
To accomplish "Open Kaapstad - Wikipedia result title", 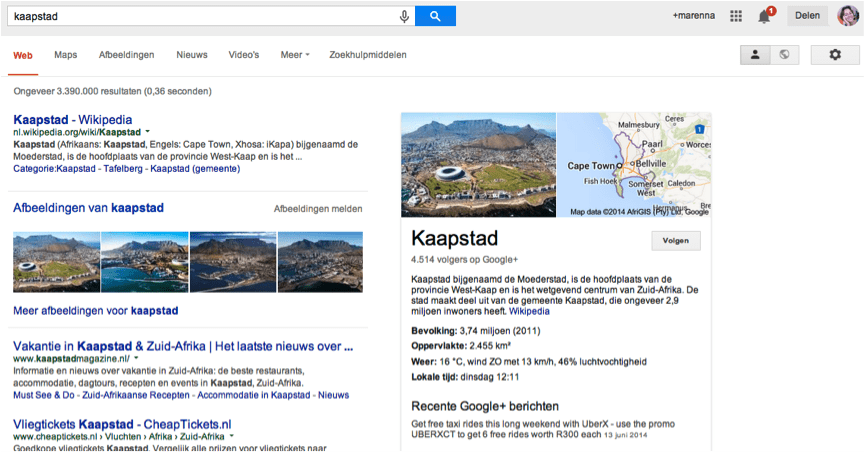I will click(73, 120).
